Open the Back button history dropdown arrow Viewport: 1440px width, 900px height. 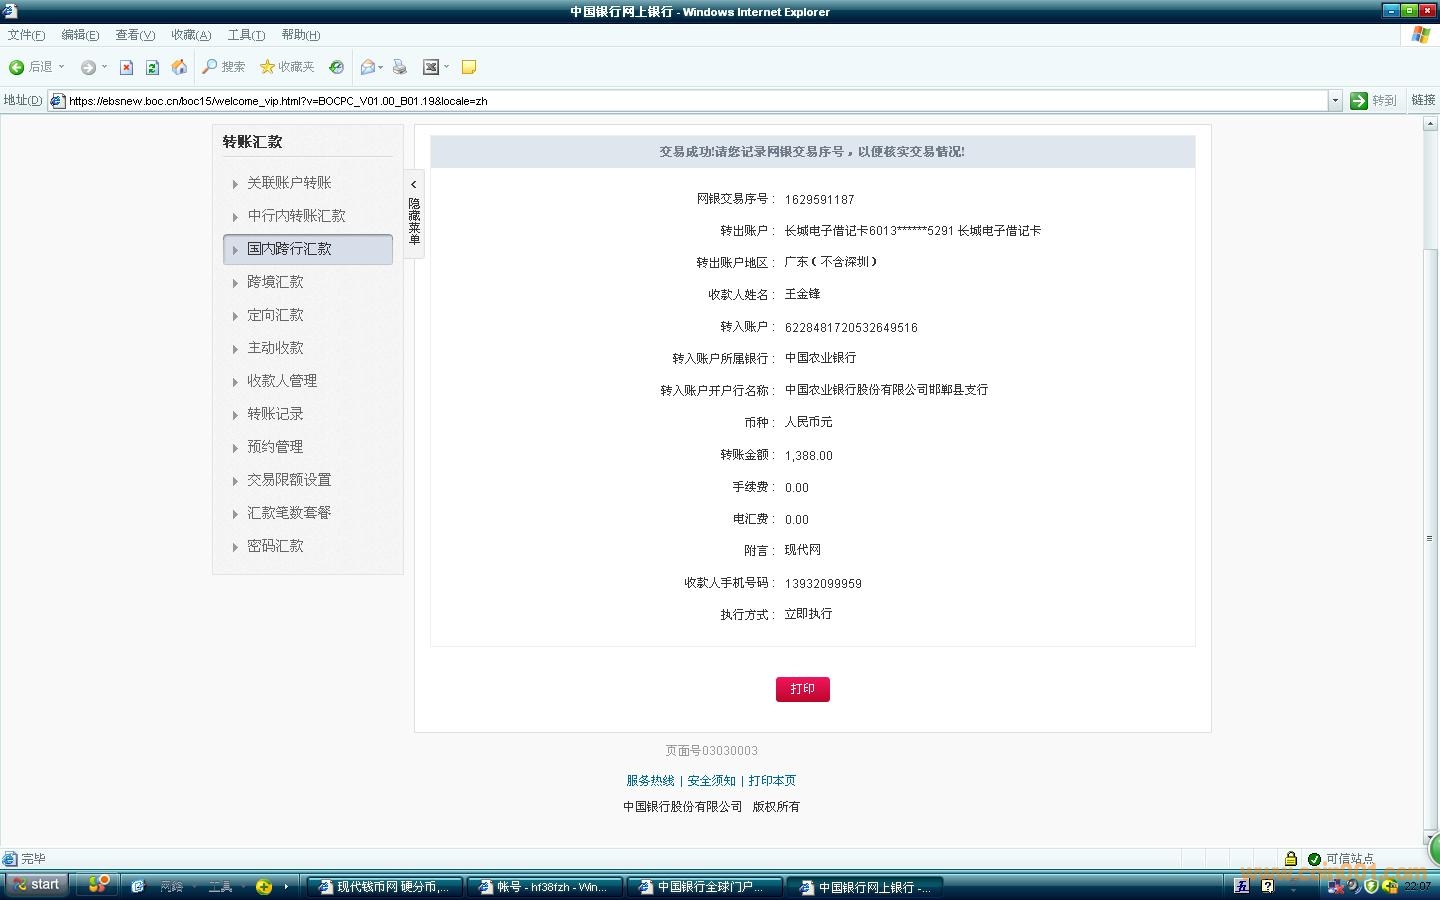coord(61,67)
